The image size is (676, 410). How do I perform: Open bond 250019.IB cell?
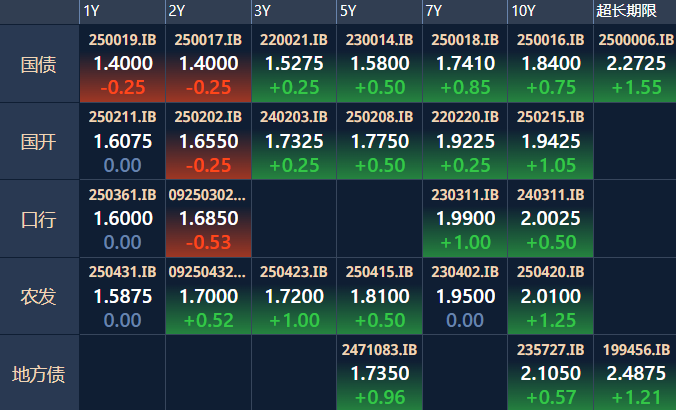(122, 63)
